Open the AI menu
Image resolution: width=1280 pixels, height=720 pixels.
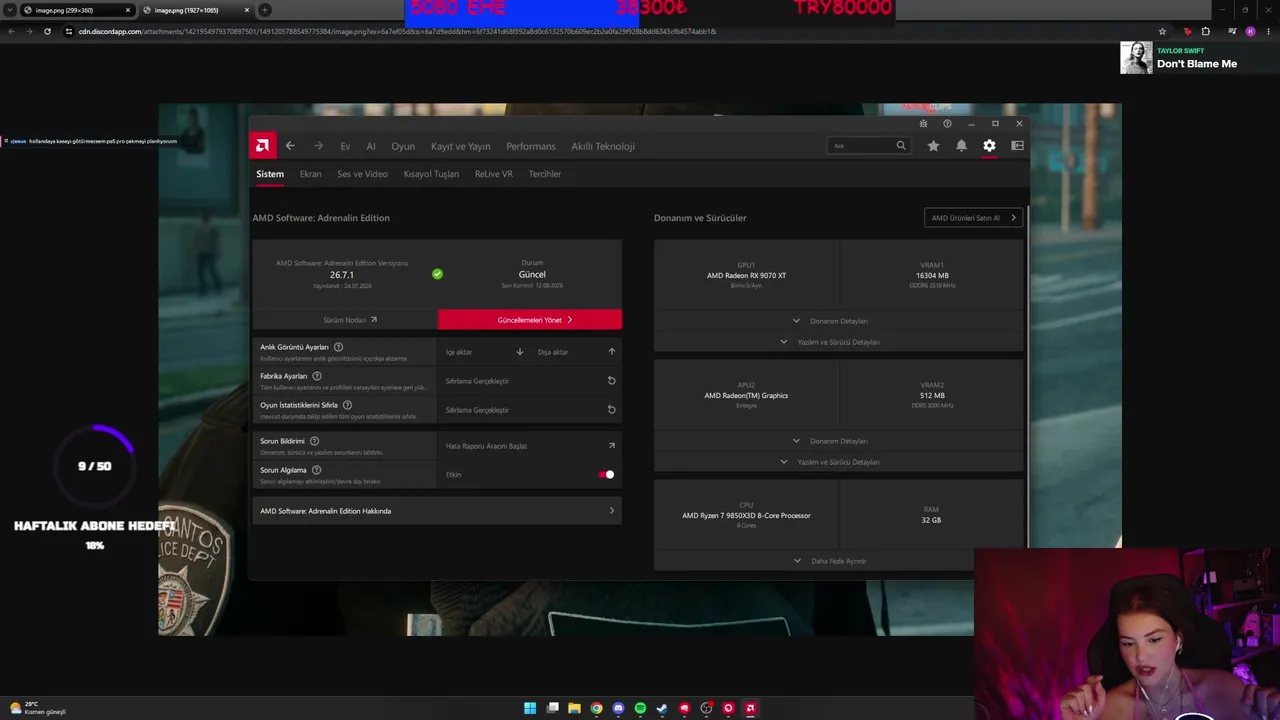[x=371, y=146]
